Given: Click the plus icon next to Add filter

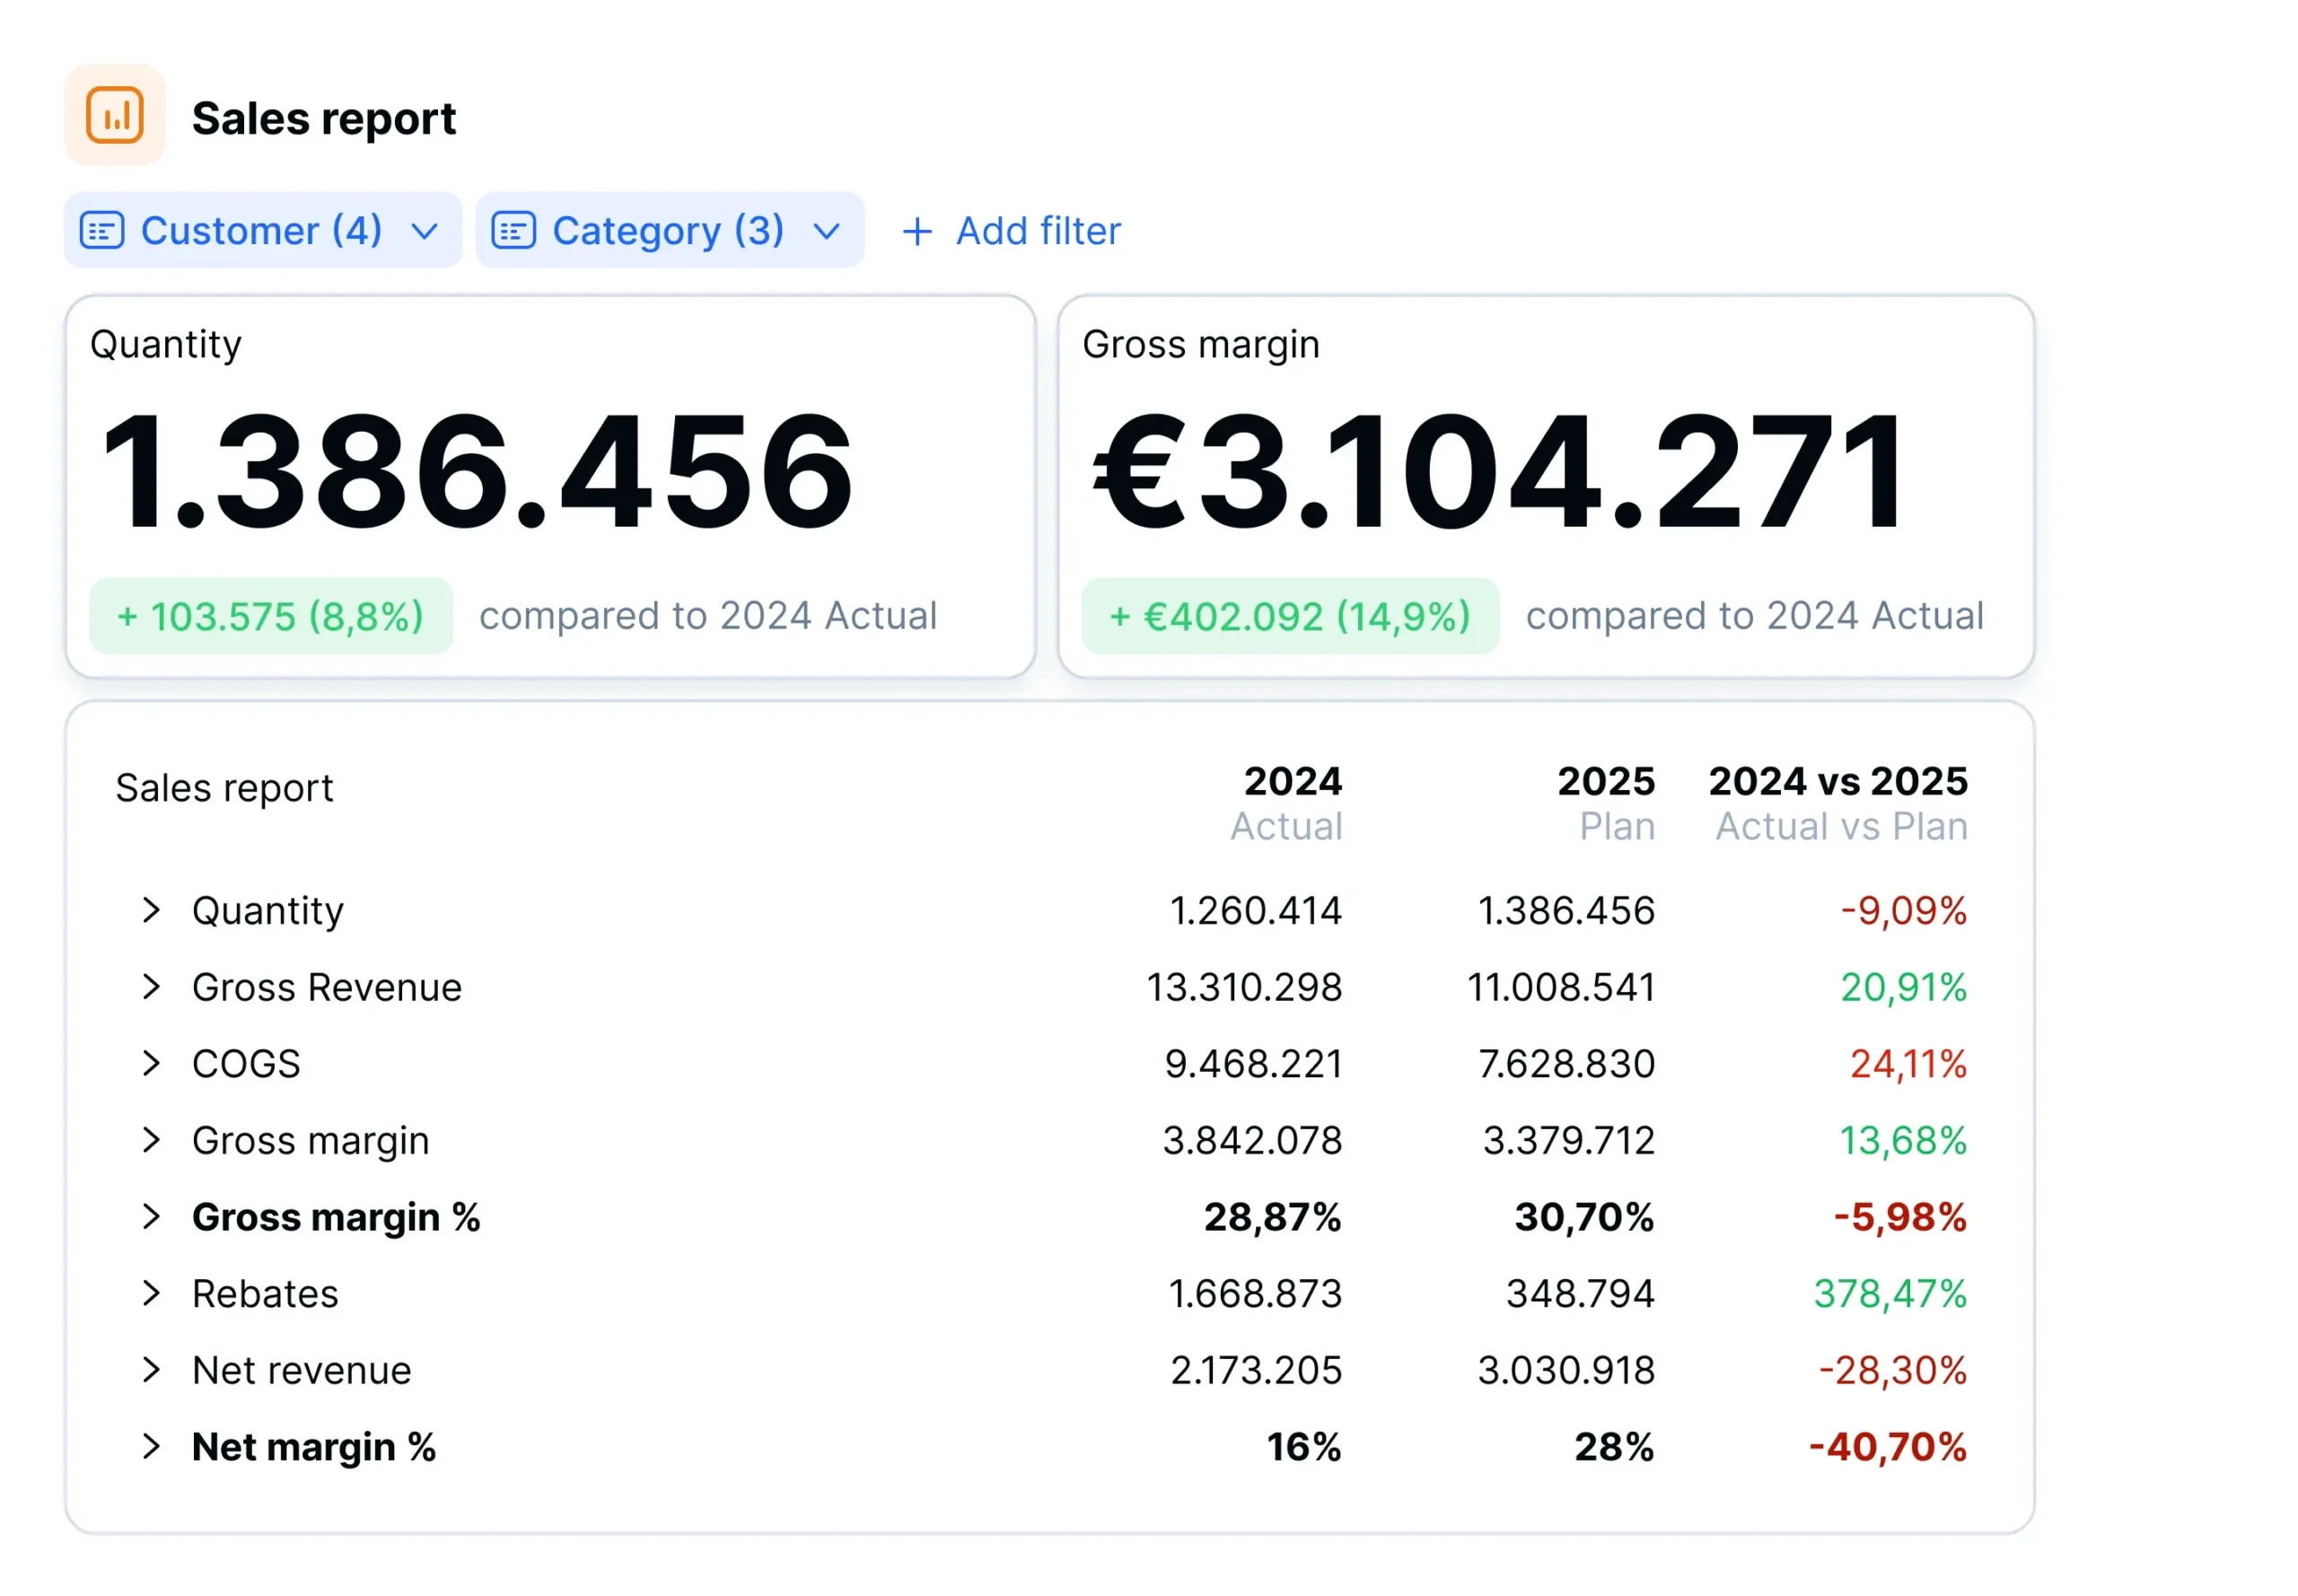Looking at the screenshot, I should (917, 230).
